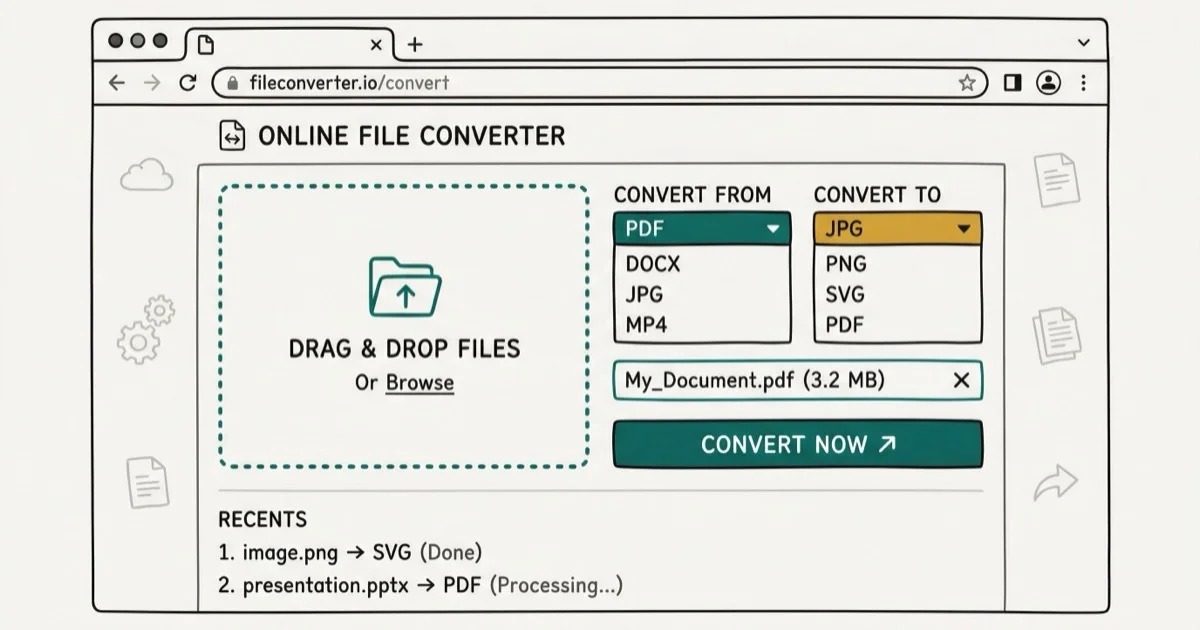Expand the tab search chevron

pyautogui.click(x=1083, y=43)
